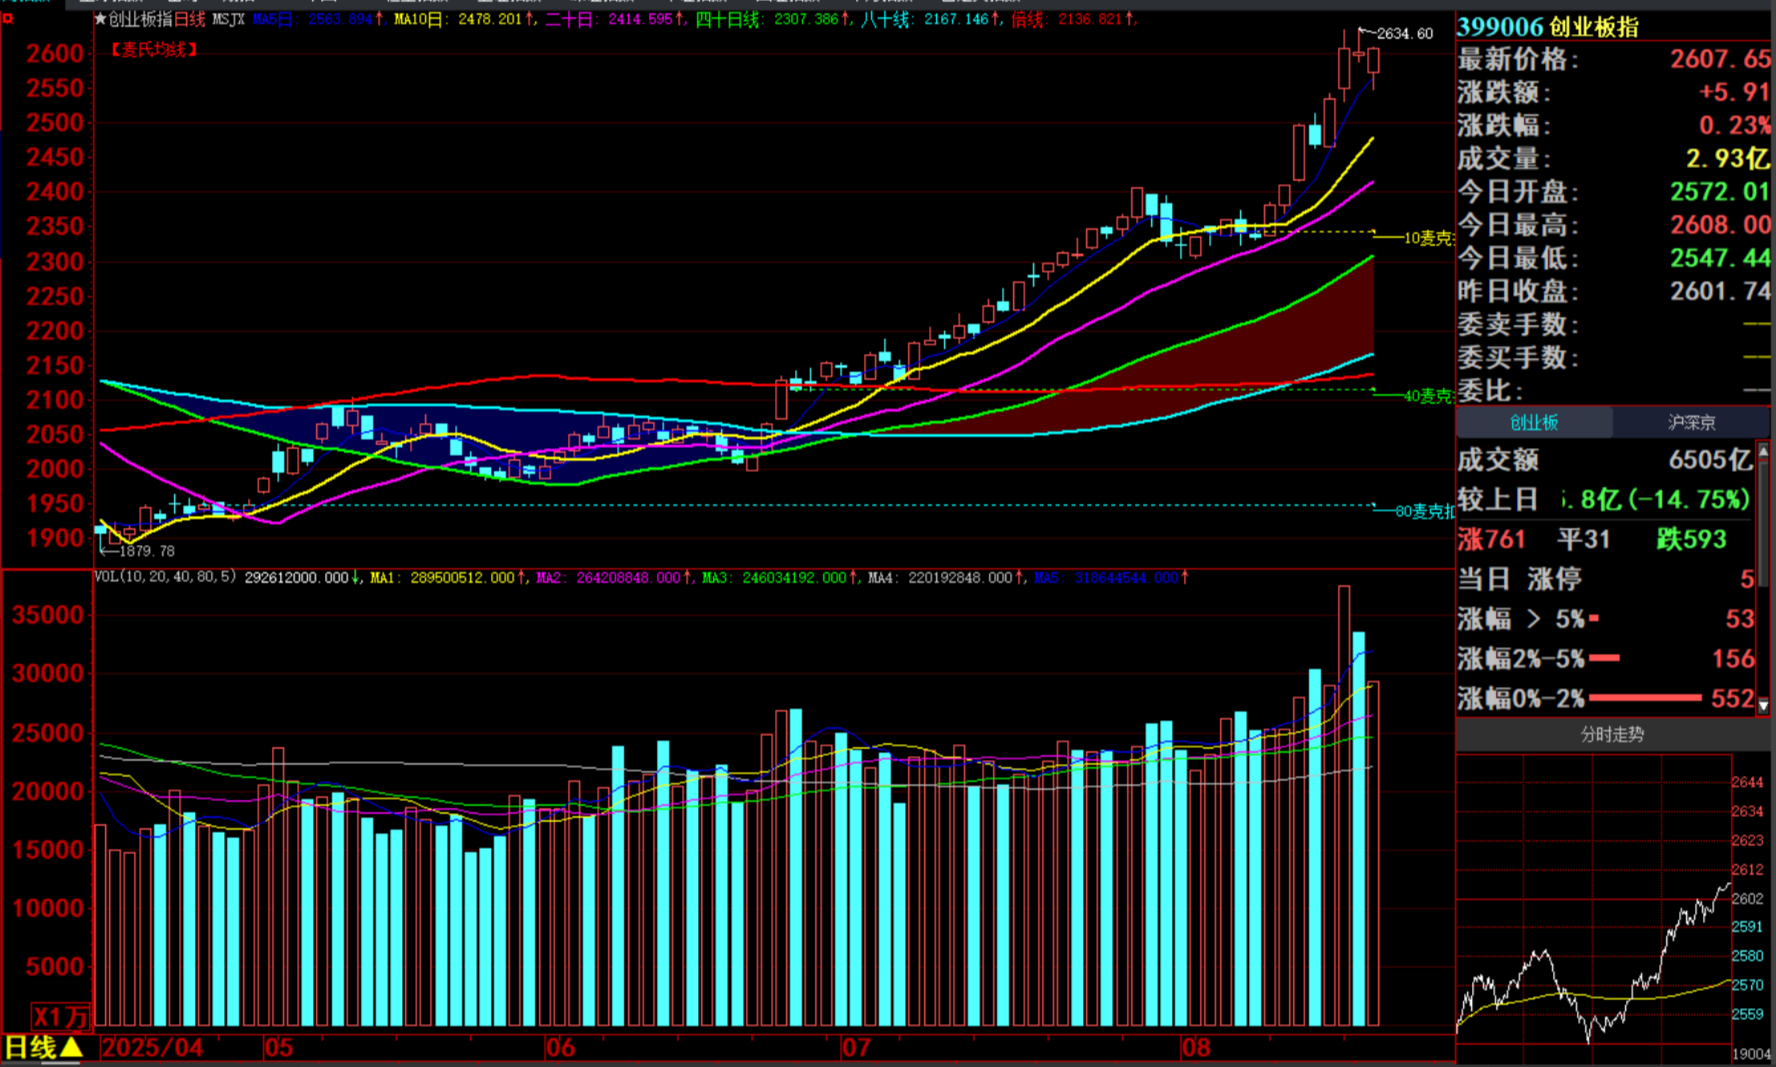Screen dimensions: 1776x1067
Task: Click the 涨幅 > 5% bar row
Action: click(x=1605, y=619)
